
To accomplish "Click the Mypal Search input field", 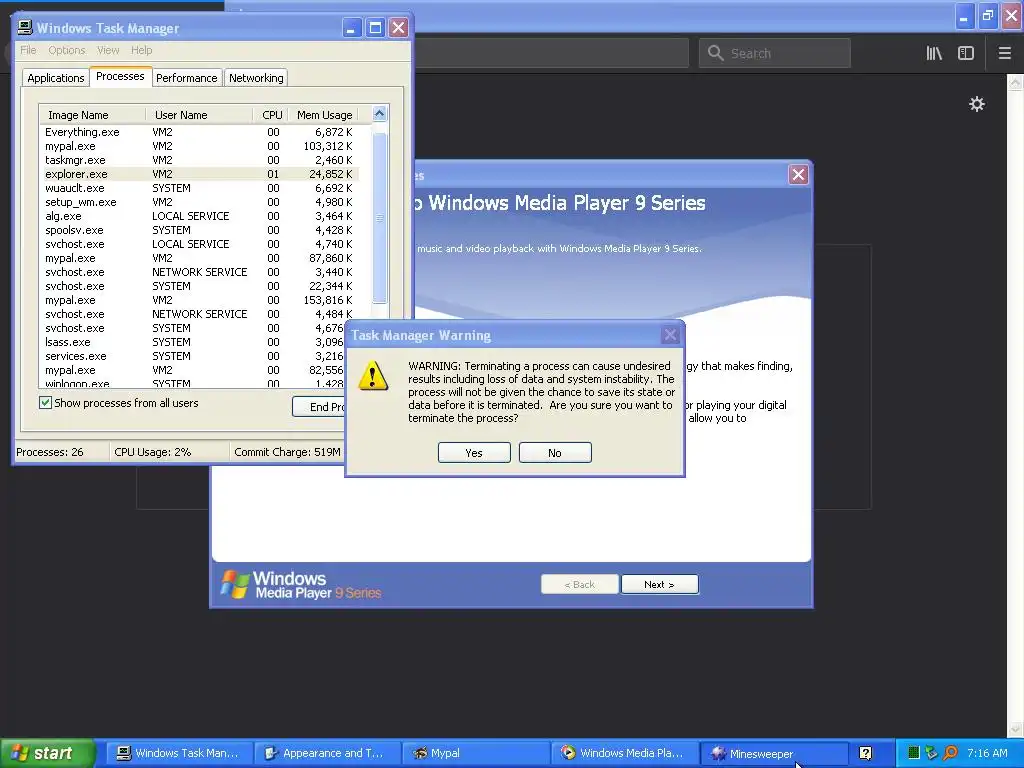I will (x=775, y=53).
